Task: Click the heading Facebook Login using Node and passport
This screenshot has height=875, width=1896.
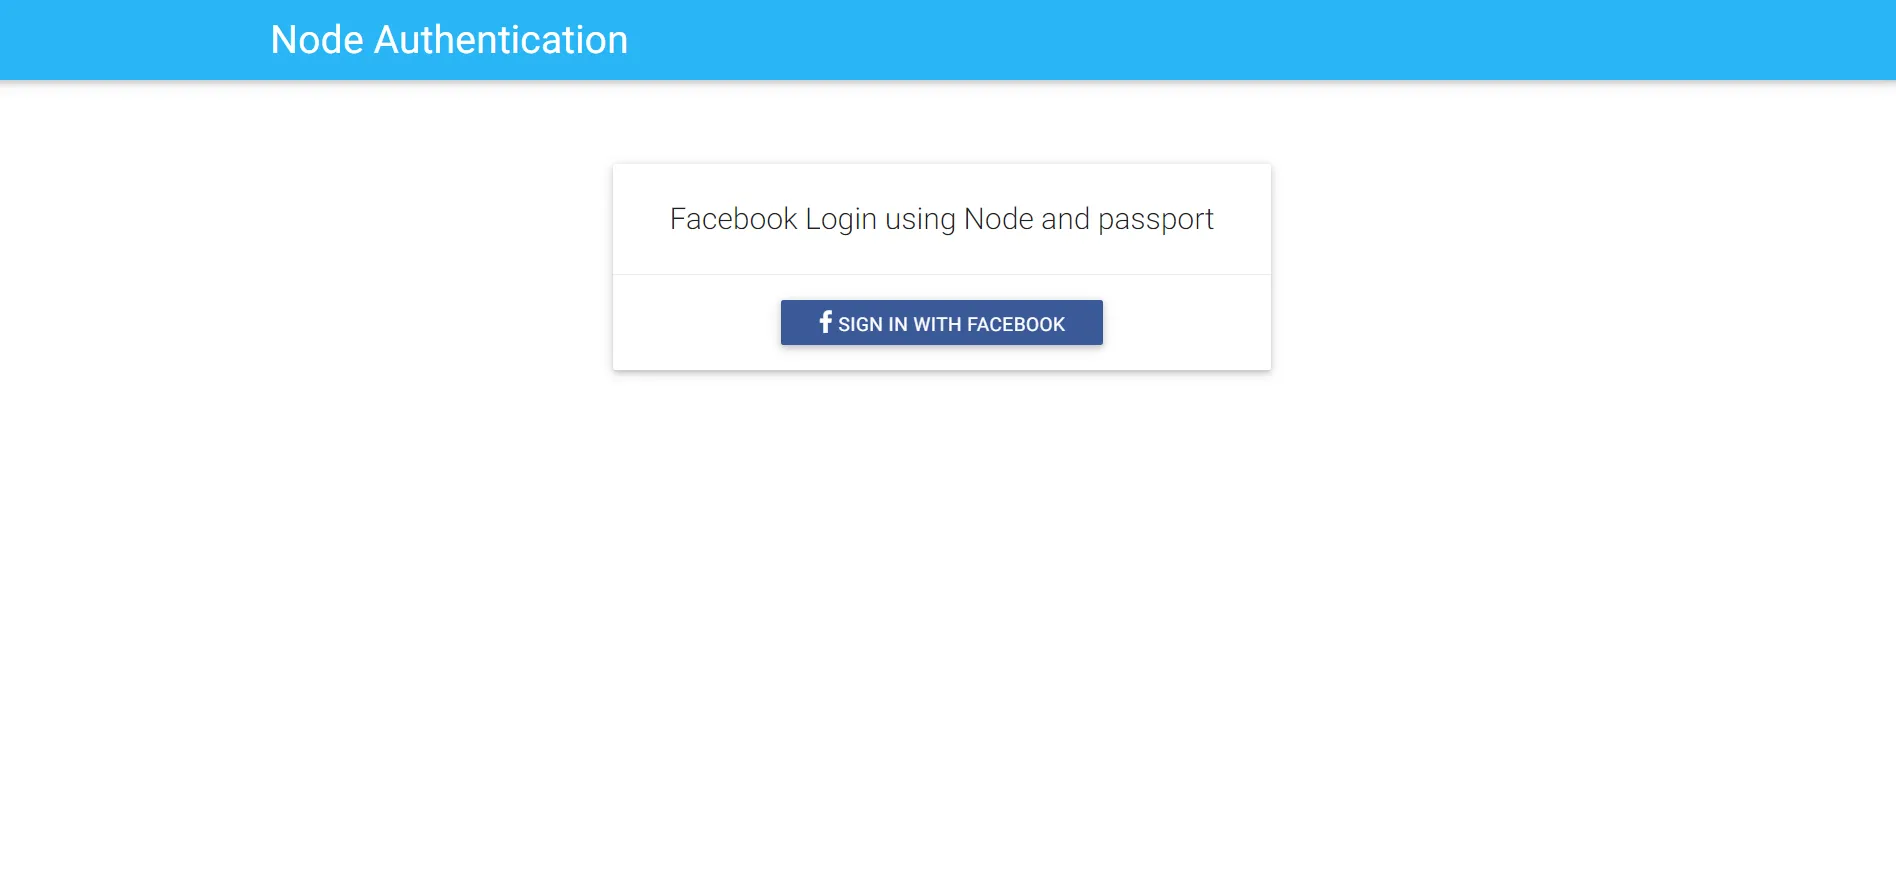Action: tap(941, 218)
